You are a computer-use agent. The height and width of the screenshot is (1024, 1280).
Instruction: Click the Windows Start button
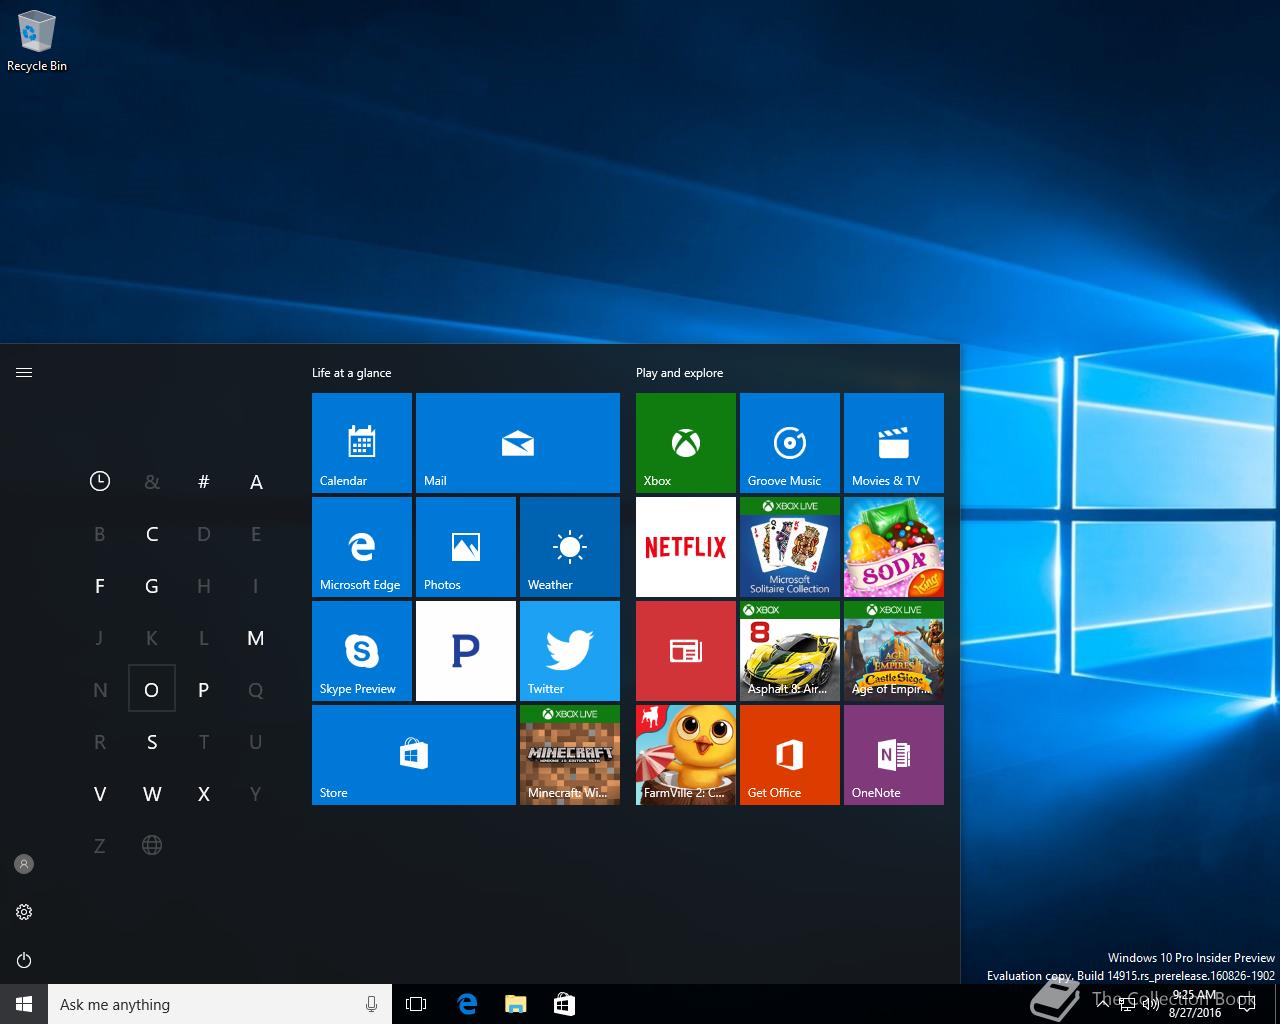click(x=24, y=1004)
